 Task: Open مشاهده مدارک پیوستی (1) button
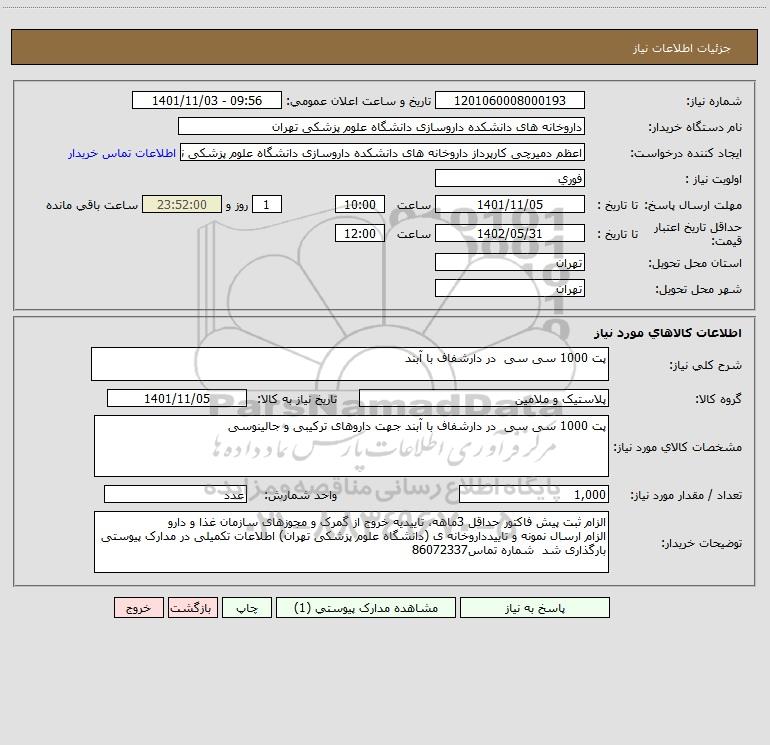click(x=366, y=607)
